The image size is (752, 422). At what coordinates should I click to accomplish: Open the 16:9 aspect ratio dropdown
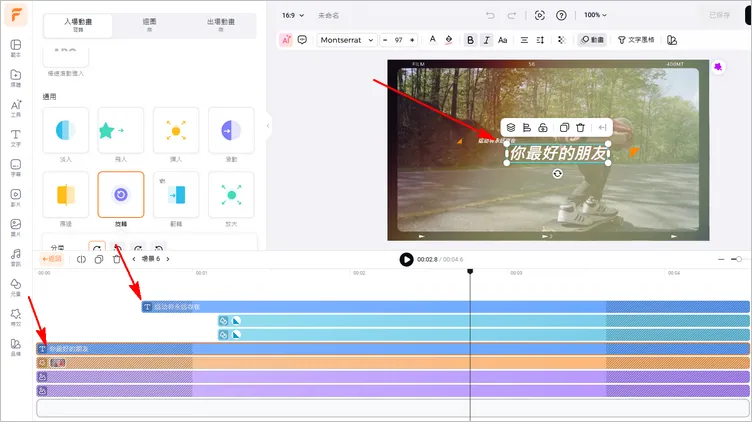(x=293, y=15)
